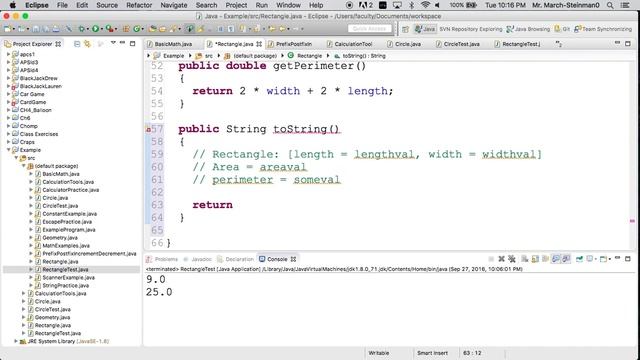Image resolution: width=640 pixels, height=360 pixels.
Task: Maximize the Project Explorer panel
Action: (132, 43)
